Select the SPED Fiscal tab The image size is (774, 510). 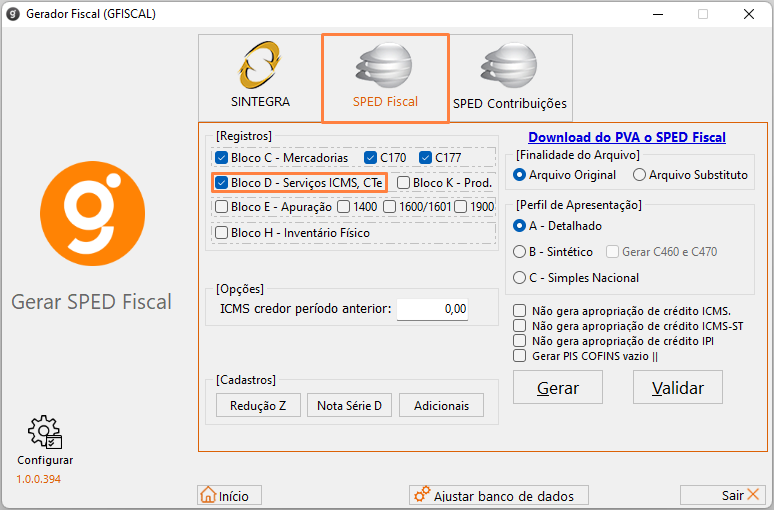pos(385,78)
